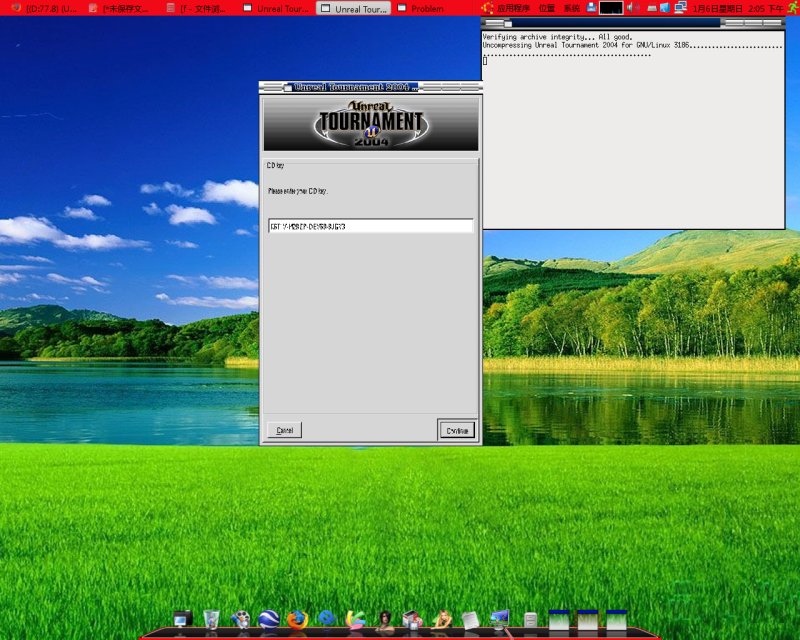The height and width of the screenshot is (640, 800).
Task: Click the Ubuntu logo in top panel
Action: click(x=487, y=8)
